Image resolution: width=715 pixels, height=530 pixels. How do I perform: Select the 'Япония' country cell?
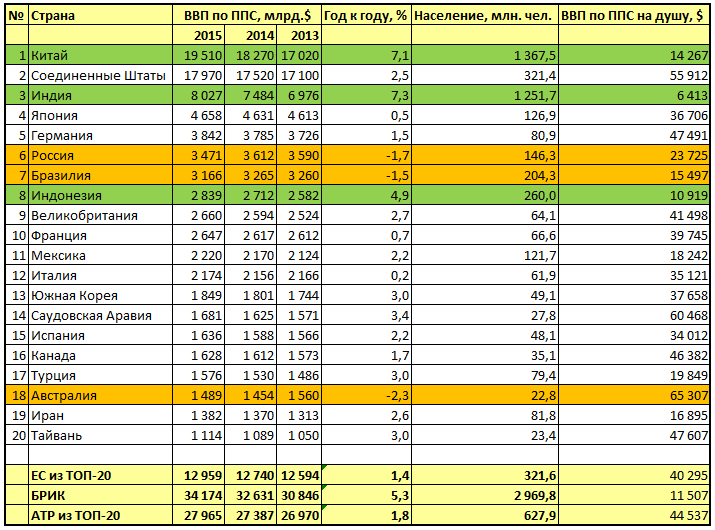point(100,115)
